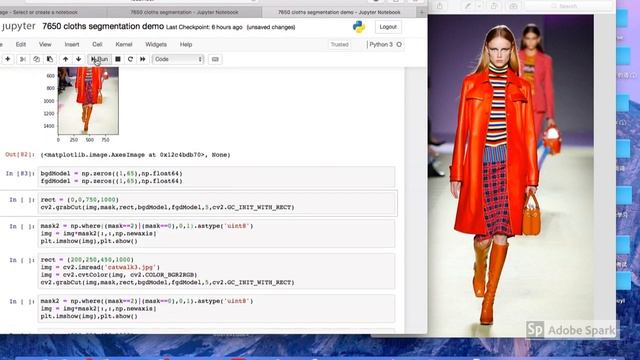The width and height of the screenshot is (640, 360).
Task: Move selected cell up arrow
Action: click(x=65, y=59)
